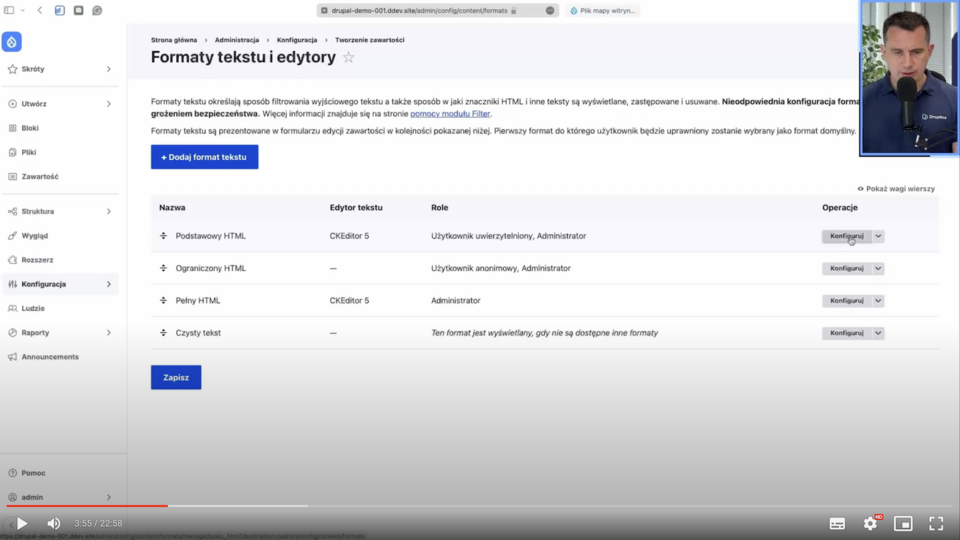
Task: Click the Pliki file icon
Action: [12, 152]
